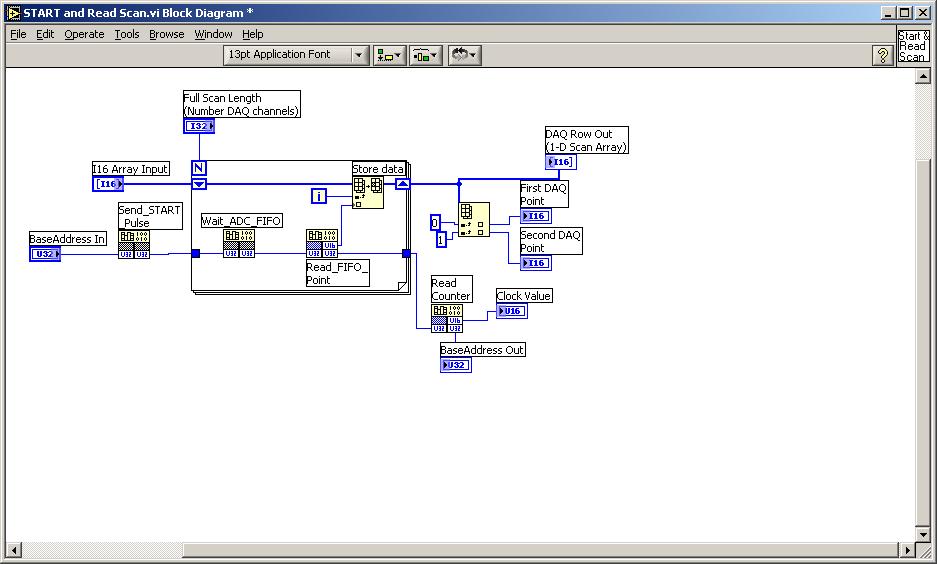Expand the Align Objects dropdown
This screenshot has width=937, height=564.
[x=390, y=55]
